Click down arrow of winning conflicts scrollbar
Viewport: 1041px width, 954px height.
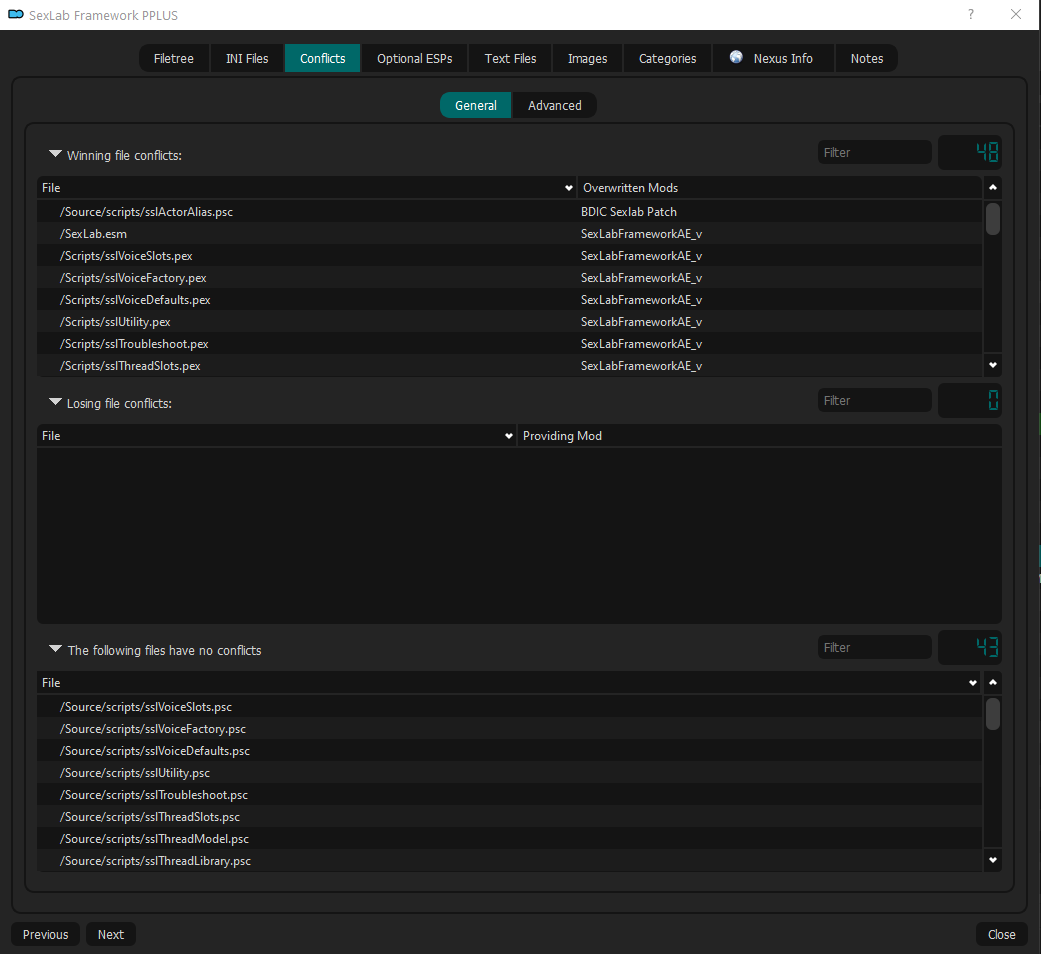[993, 365]
